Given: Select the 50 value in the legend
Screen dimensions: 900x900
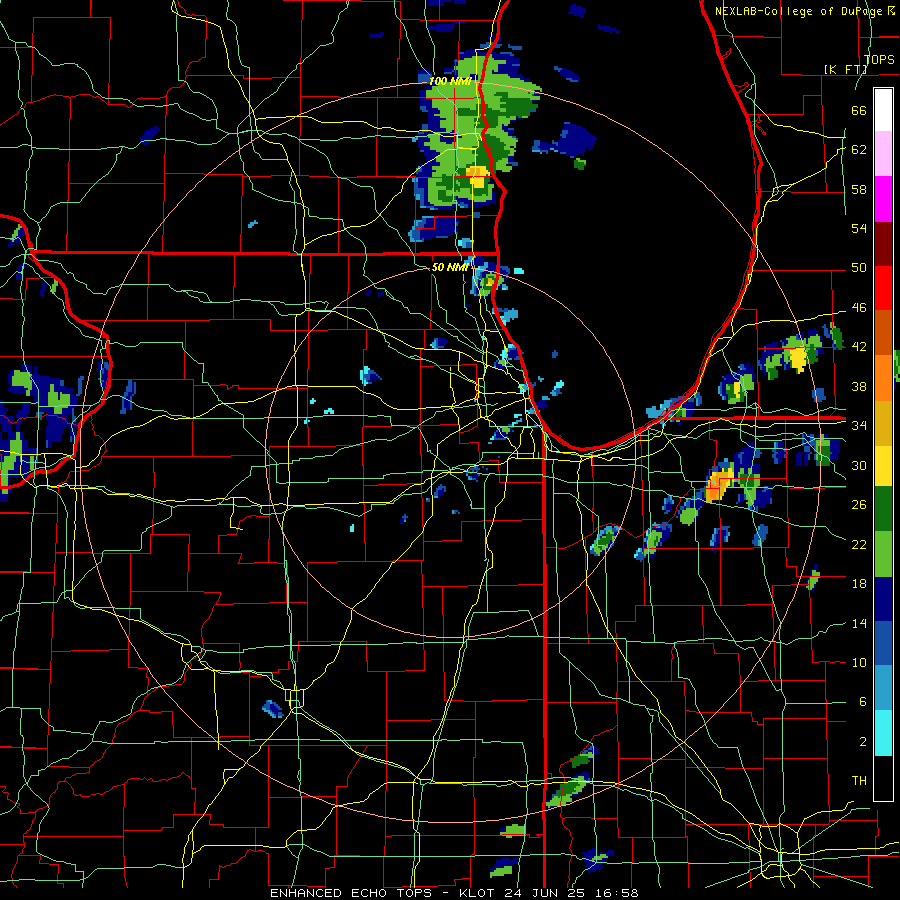Looking at the screenshot, I should click(x=859, y=268).
